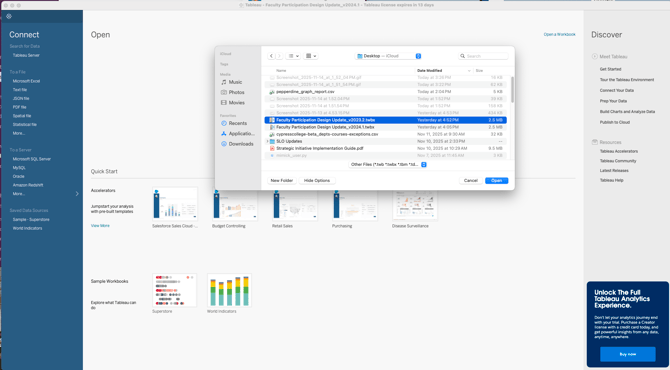Open World Indicators saved data source
This screenshot has width=670, height=370.
pyautogui.click(x=27, y=229)
